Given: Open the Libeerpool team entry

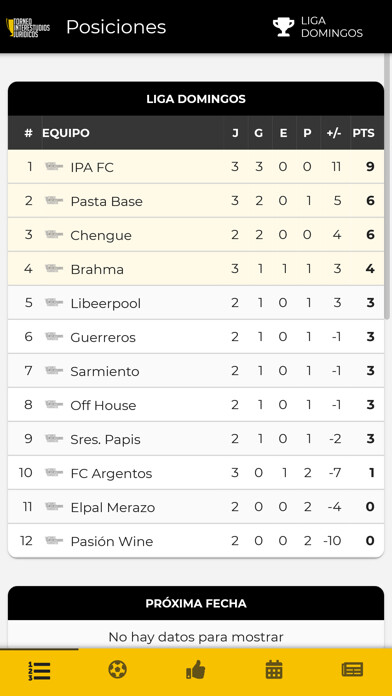Looking at the screenshot, I should [x=196, y=303].
